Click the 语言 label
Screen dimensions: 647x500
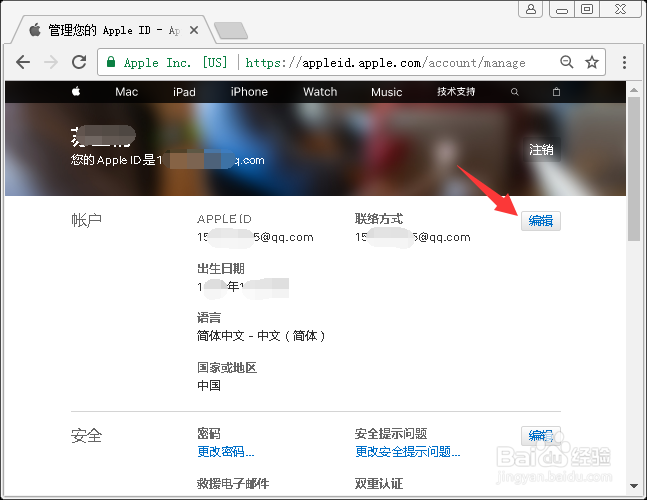click(x=209, y=318)
